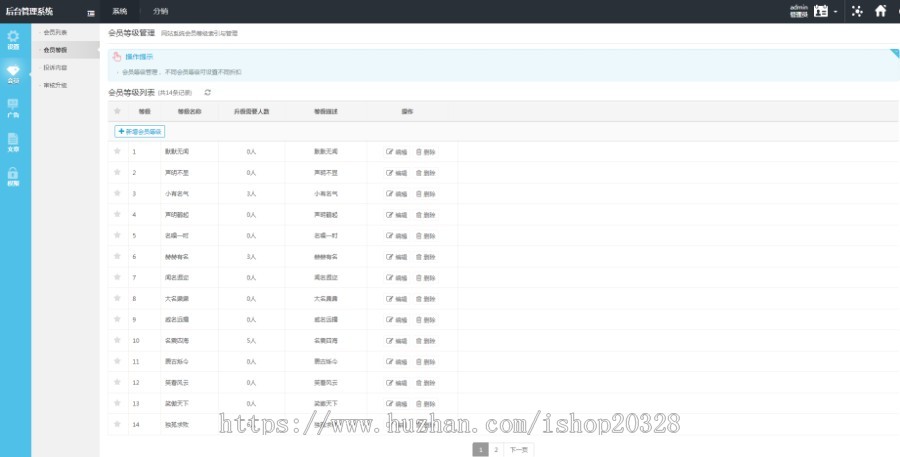The image size is (900, 457).
Task: Click level number 12 cell
Action: 136,383
